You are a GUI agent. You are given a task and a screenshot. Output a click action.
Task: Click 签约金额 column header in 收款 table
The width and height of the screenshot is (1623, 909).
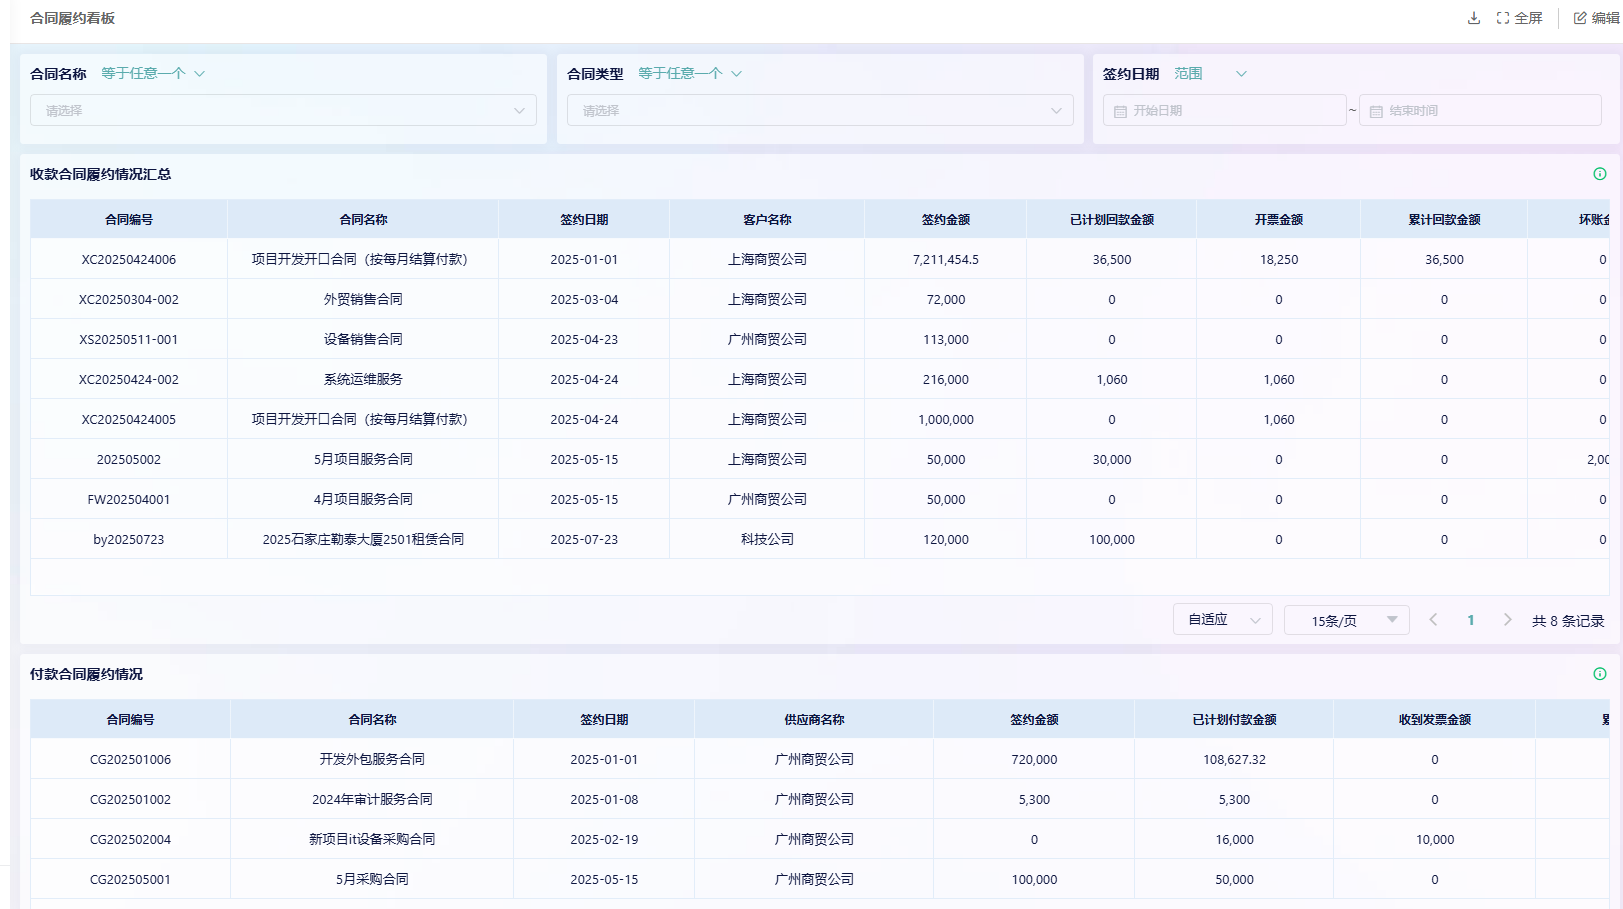tap(945, 220)
